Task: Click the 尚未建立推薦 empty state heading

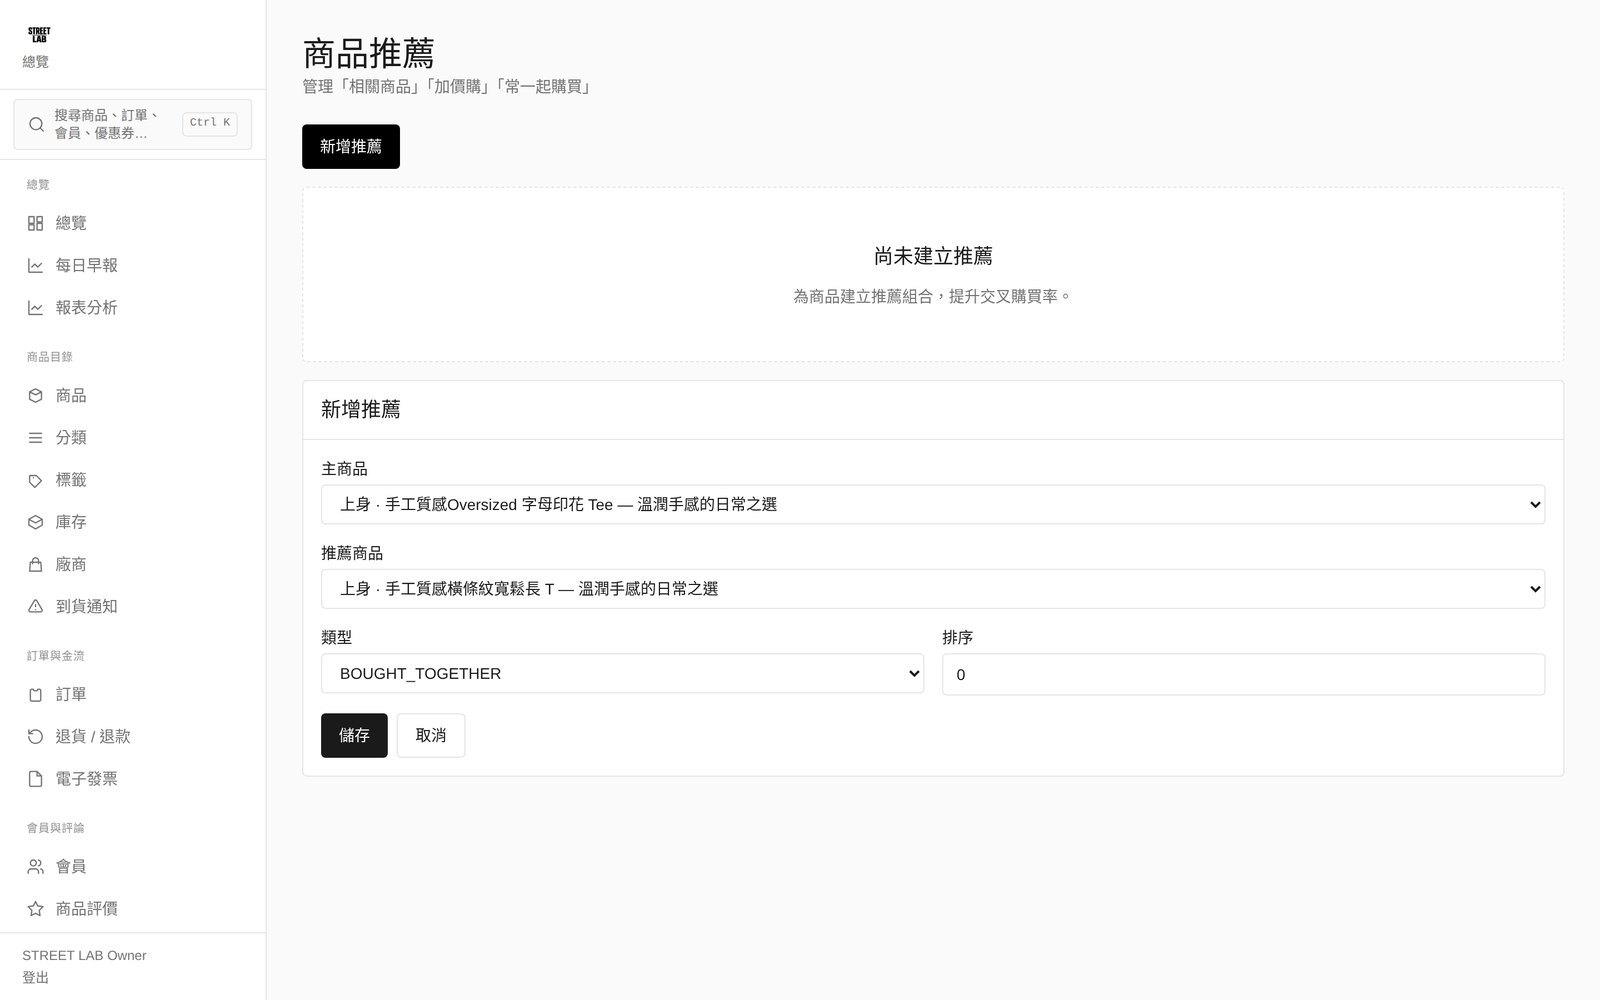Action: [933, 256]
